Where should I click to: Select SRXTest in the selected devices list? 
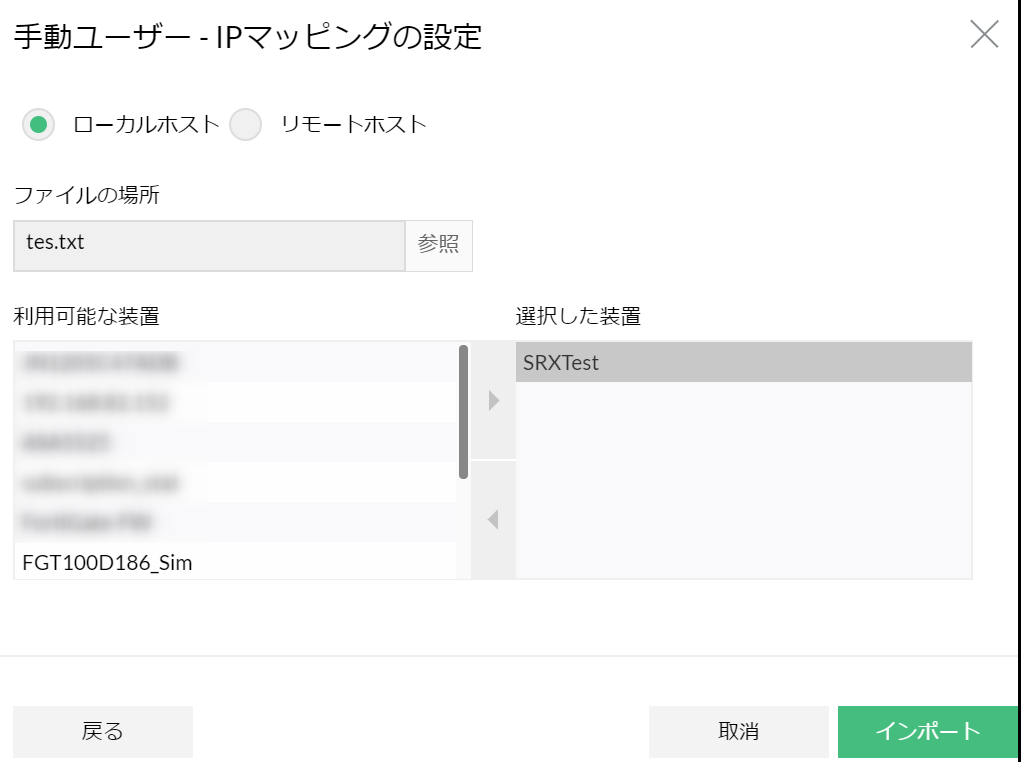pos(743,362)
